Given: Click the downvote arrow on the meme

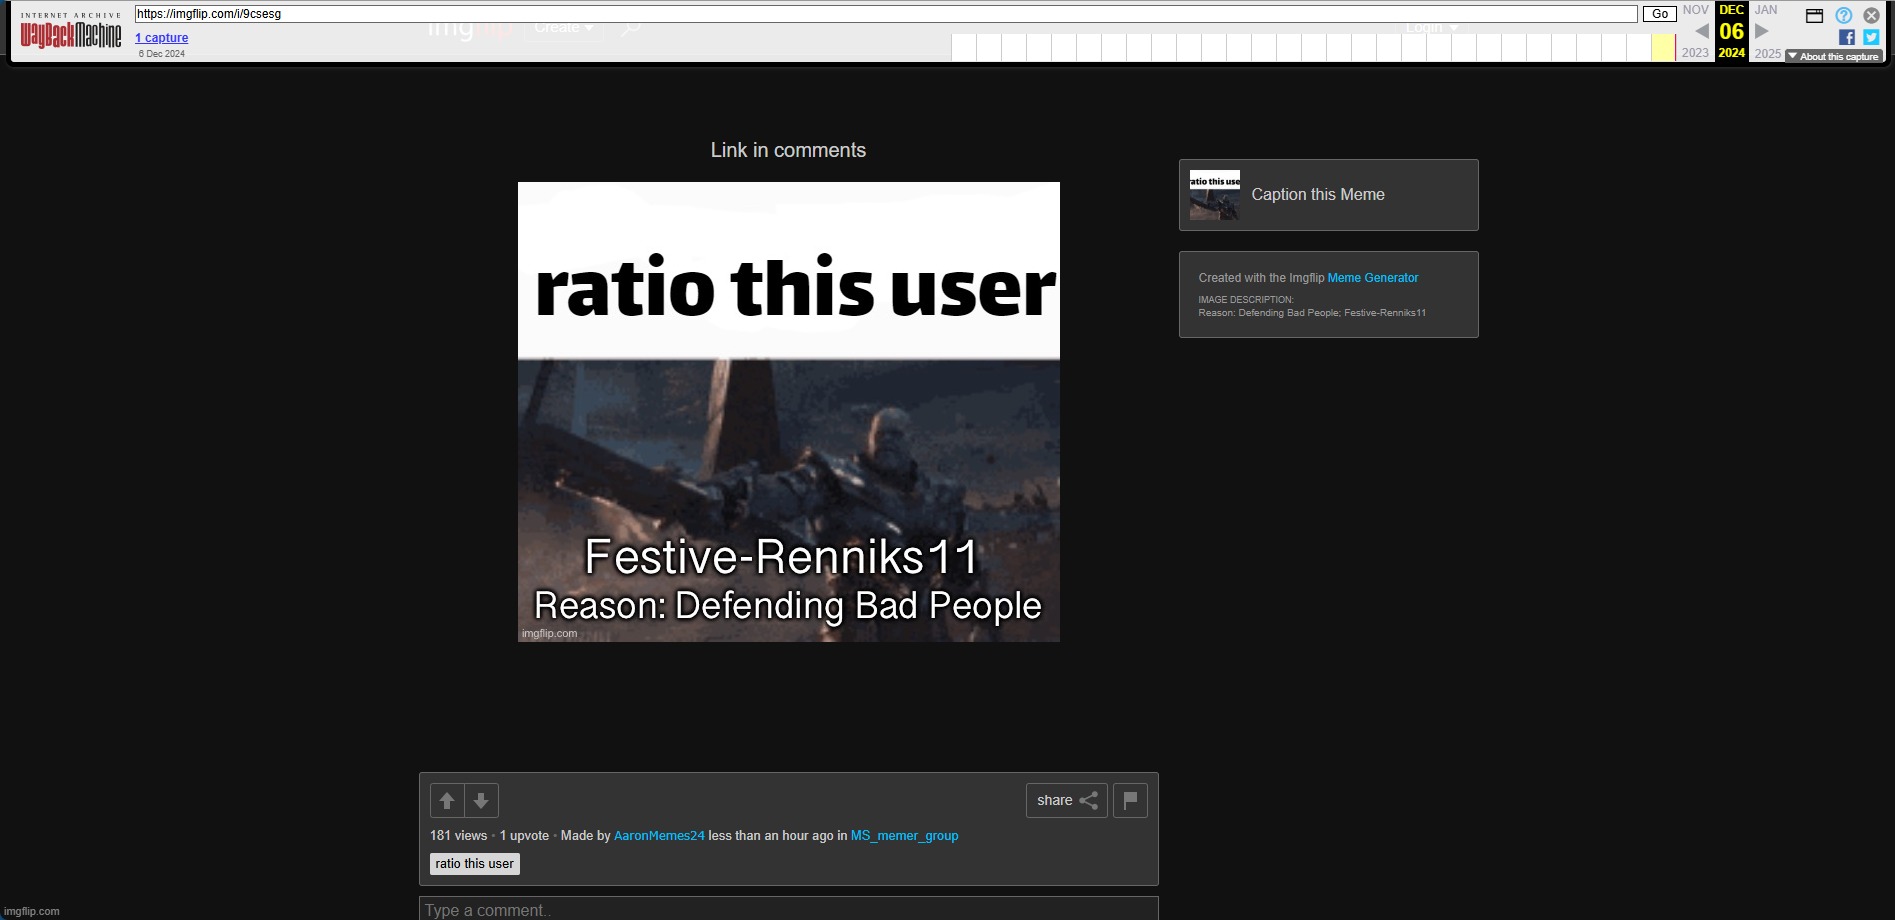Looking at the screenshot, I should pyautogui.click(x=481, y=801).
